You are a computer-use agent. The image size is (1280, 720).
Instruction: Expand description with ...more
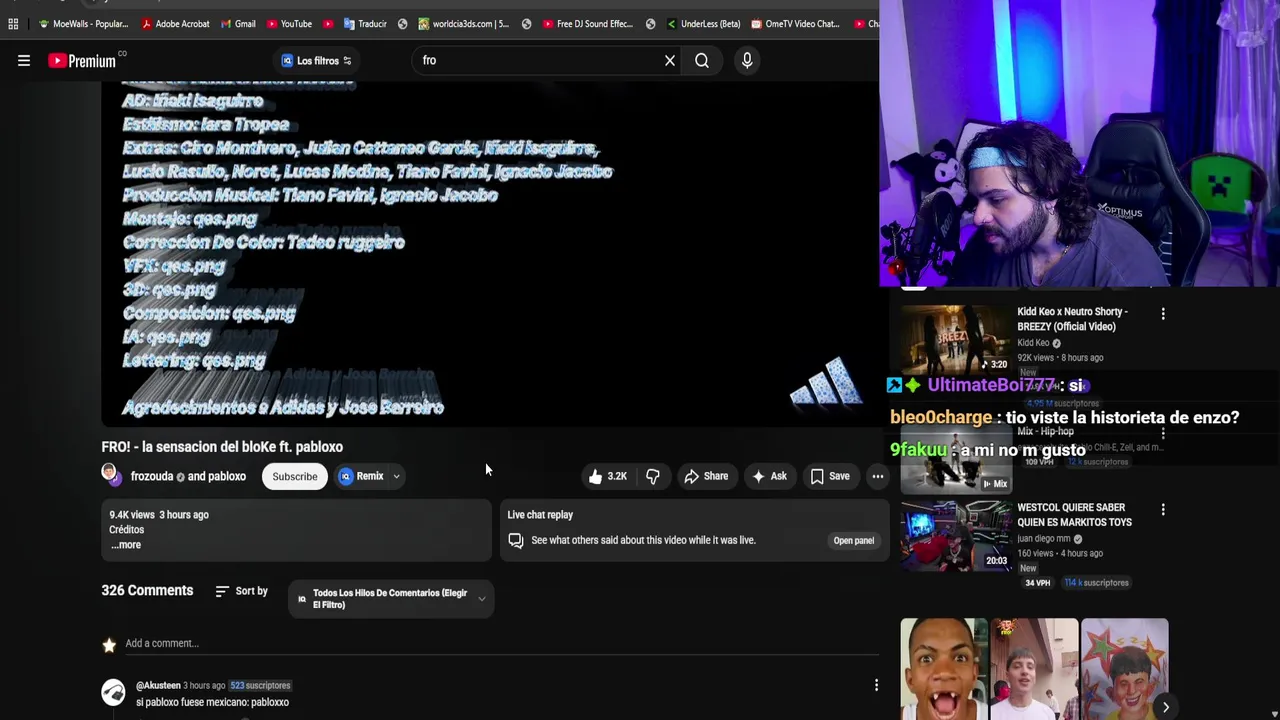(126, 545)
